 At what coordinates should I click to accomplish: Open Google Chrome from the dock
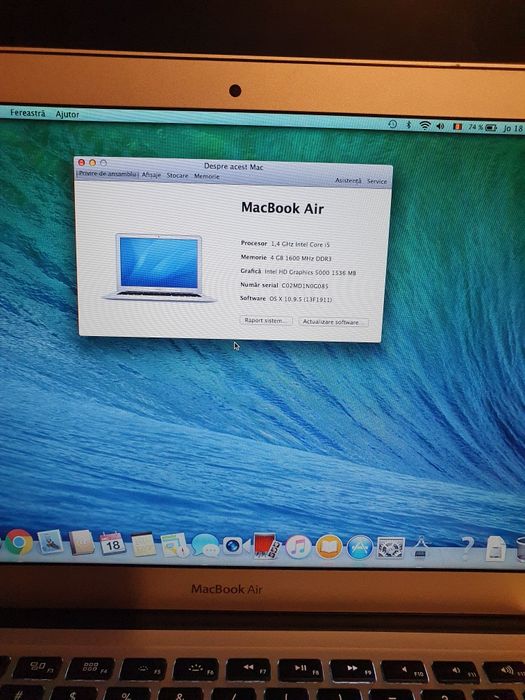coord(19,542)
